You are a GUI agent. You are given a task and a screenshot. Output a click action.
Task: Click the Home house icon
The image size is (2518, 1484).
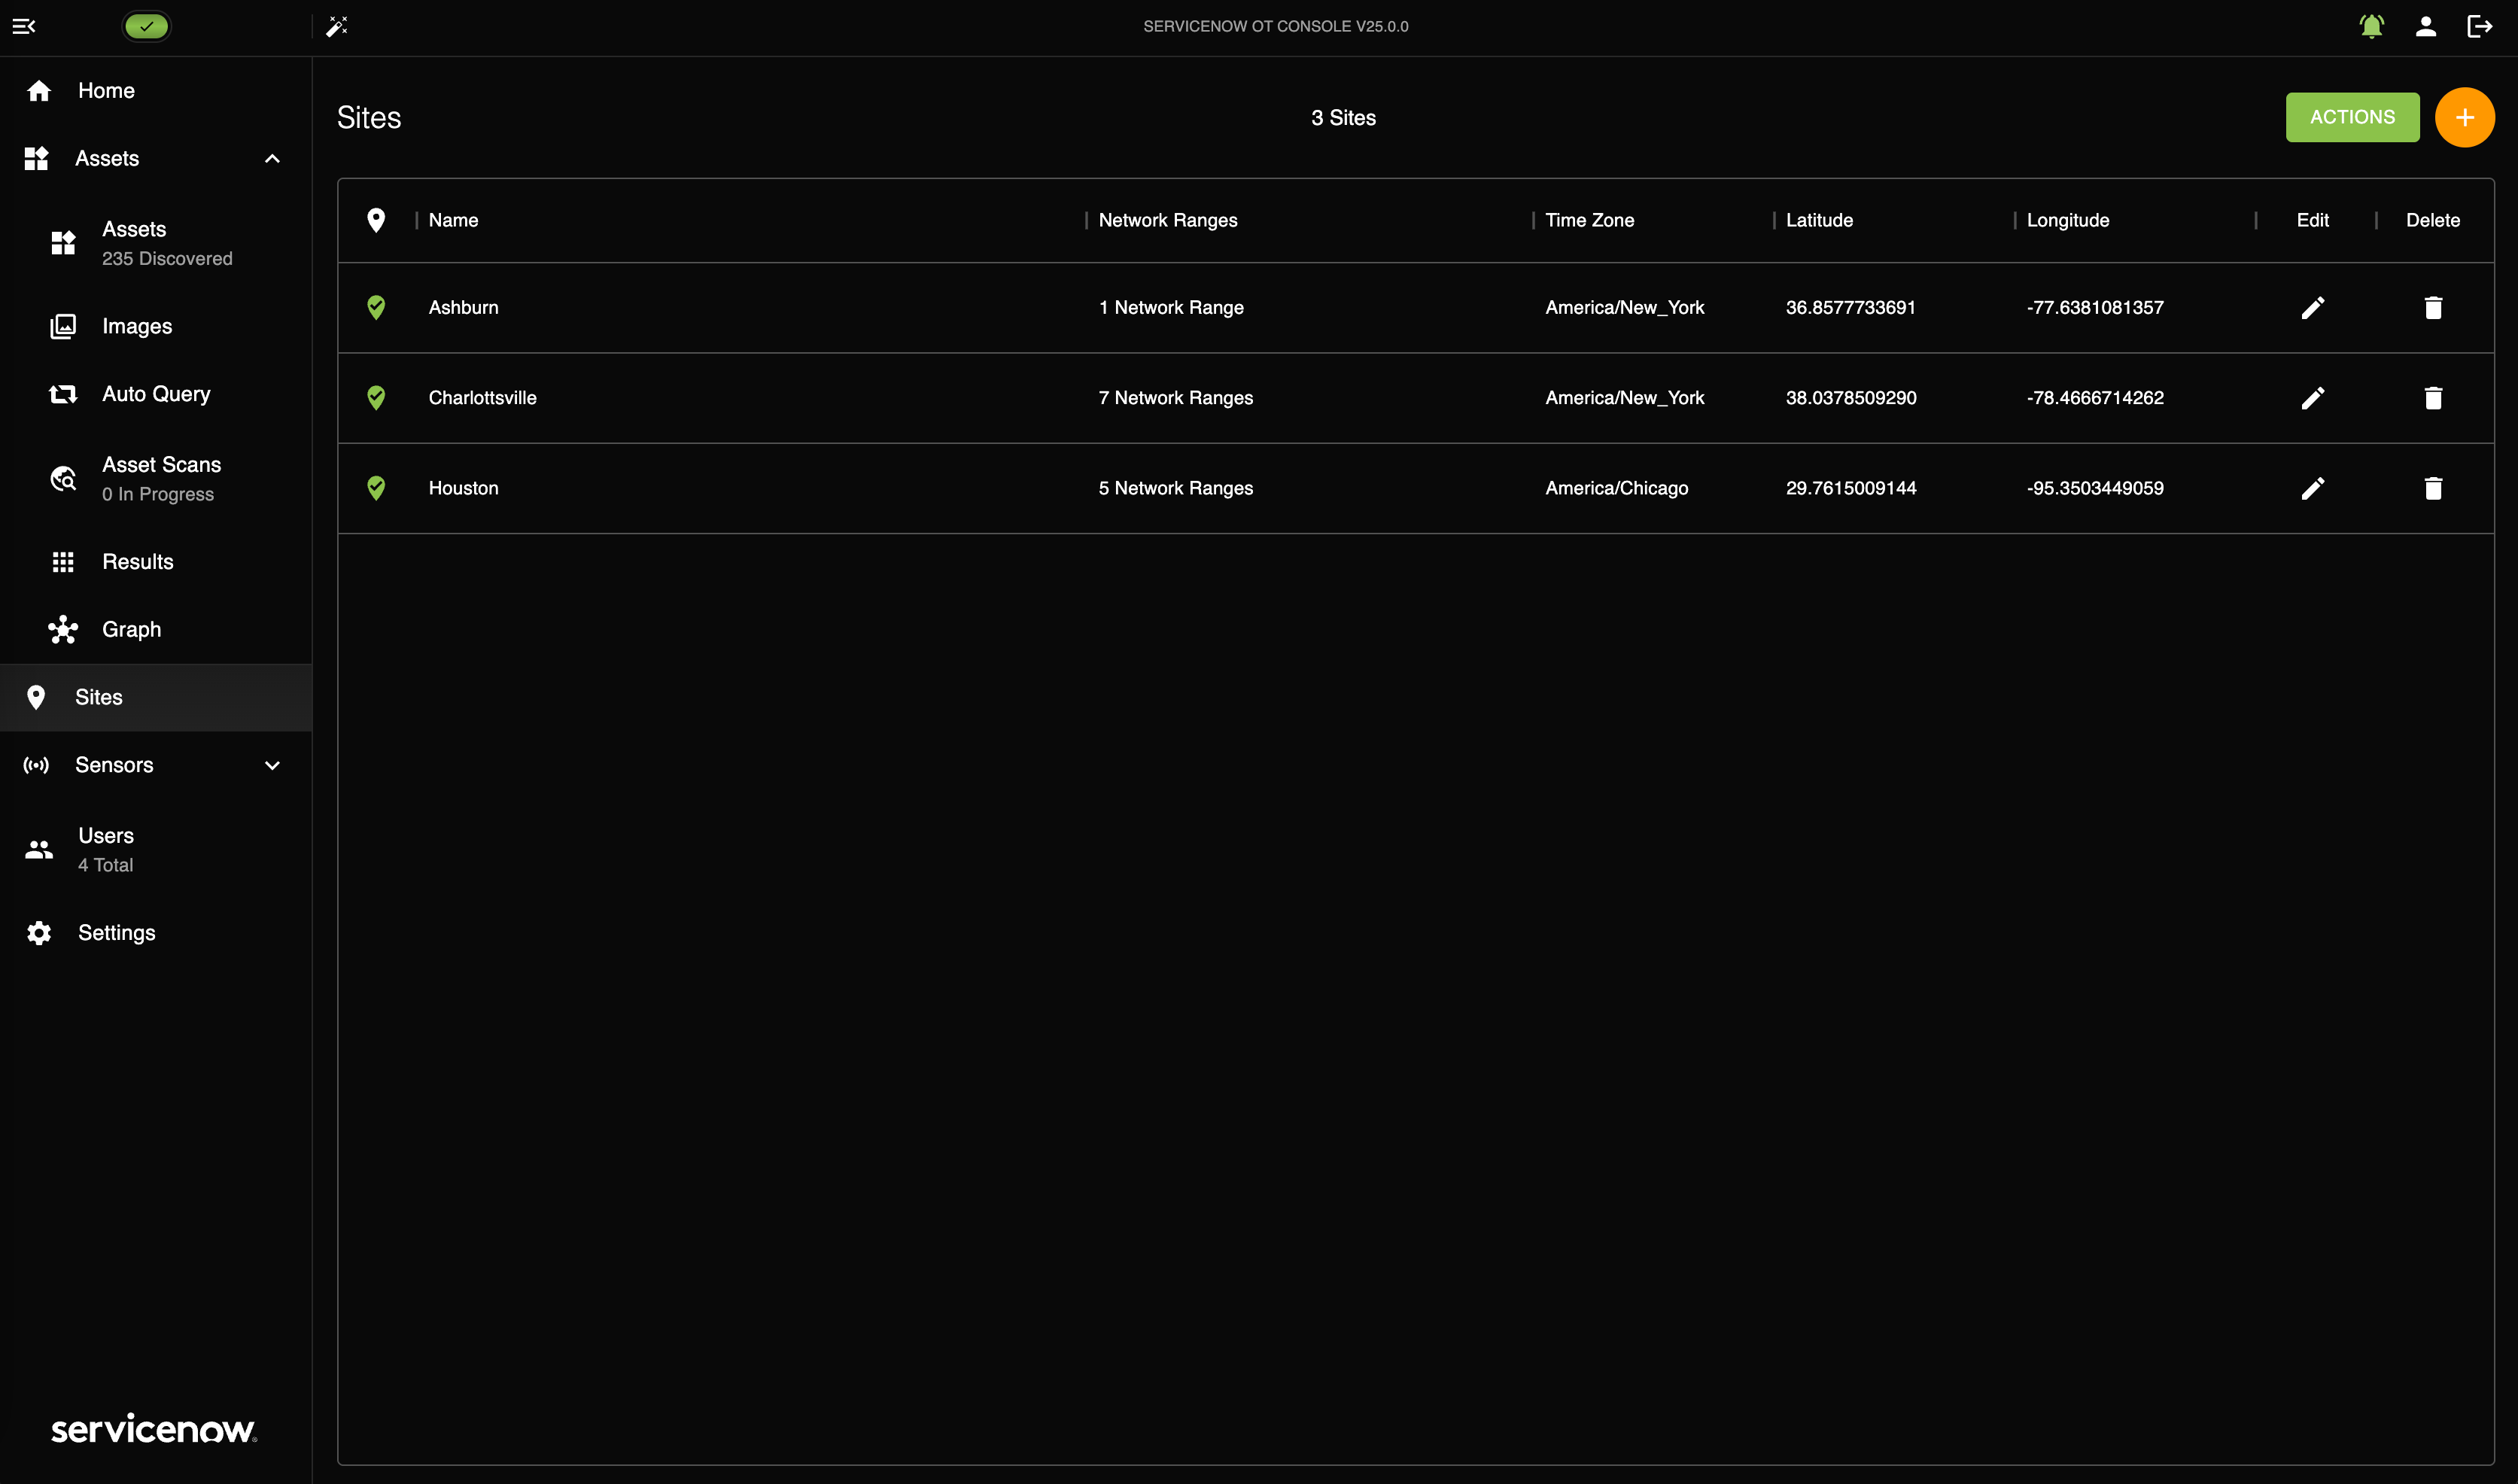click(39, 91)
